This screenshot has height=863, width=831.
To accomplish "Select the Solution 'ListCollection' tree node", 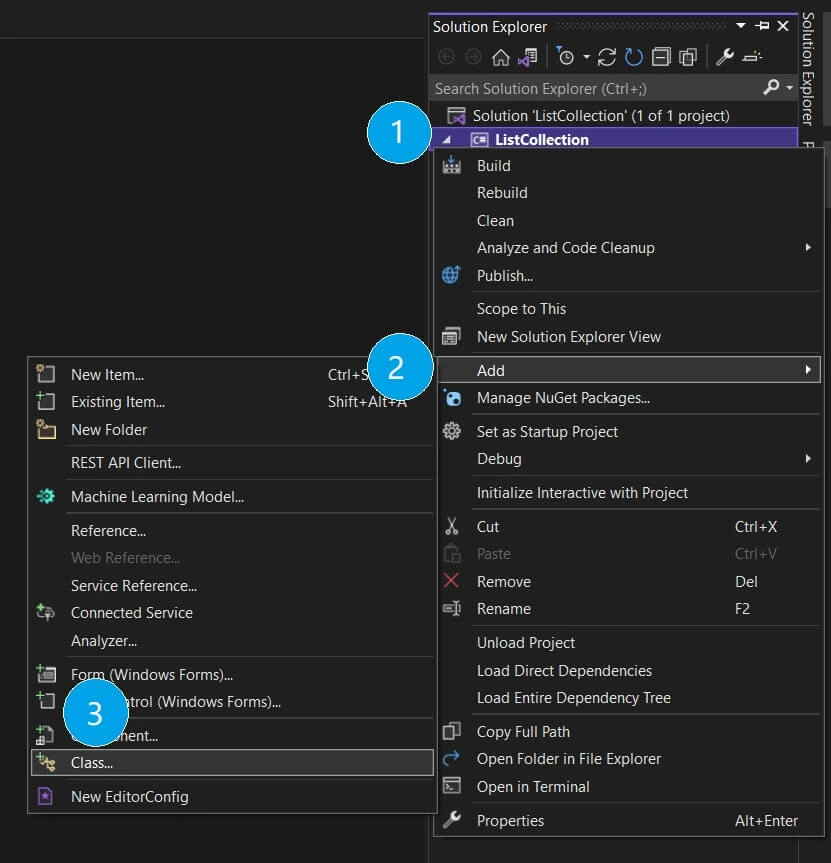I will [600, 116].
